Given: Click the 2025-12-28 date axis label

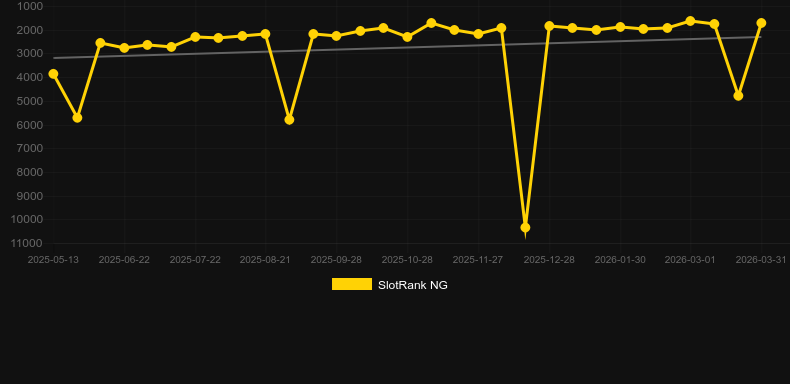Looking at the screenshot, I should tap(549, 260).
